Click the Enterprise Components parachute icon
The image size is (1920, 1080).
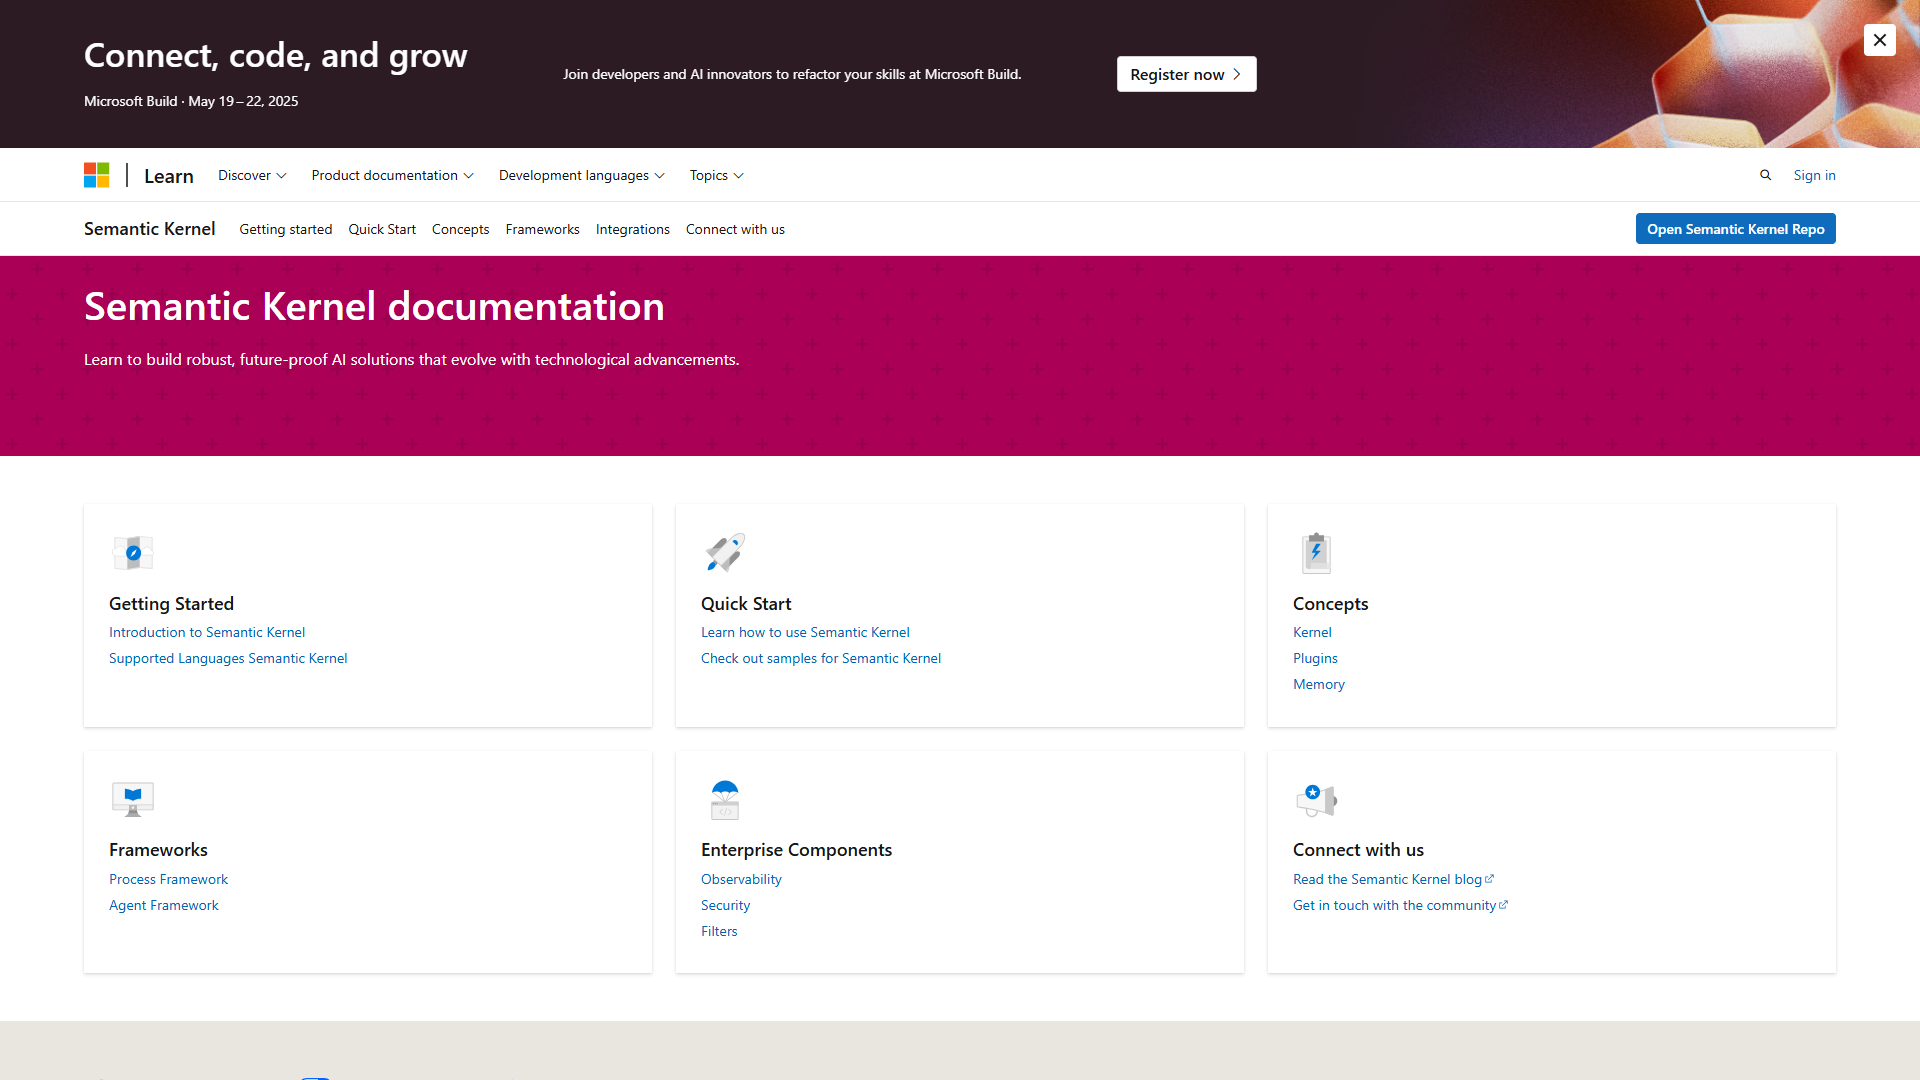[725, 799]
